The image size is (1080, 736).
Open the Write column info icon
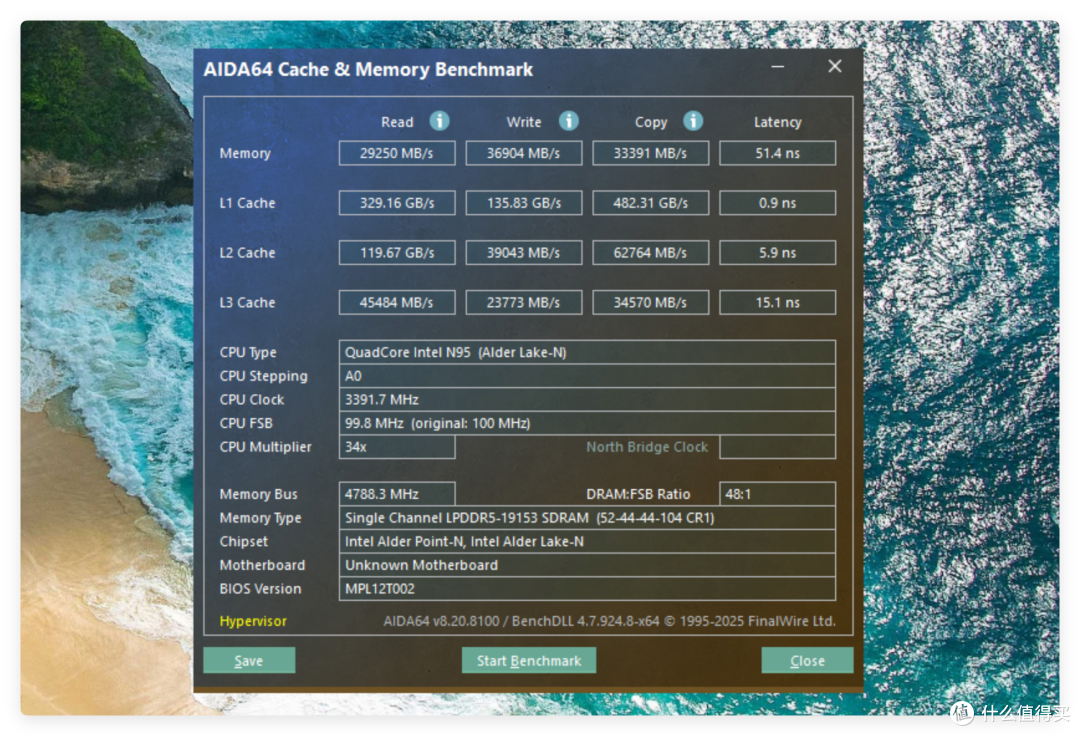click(568, 121)
